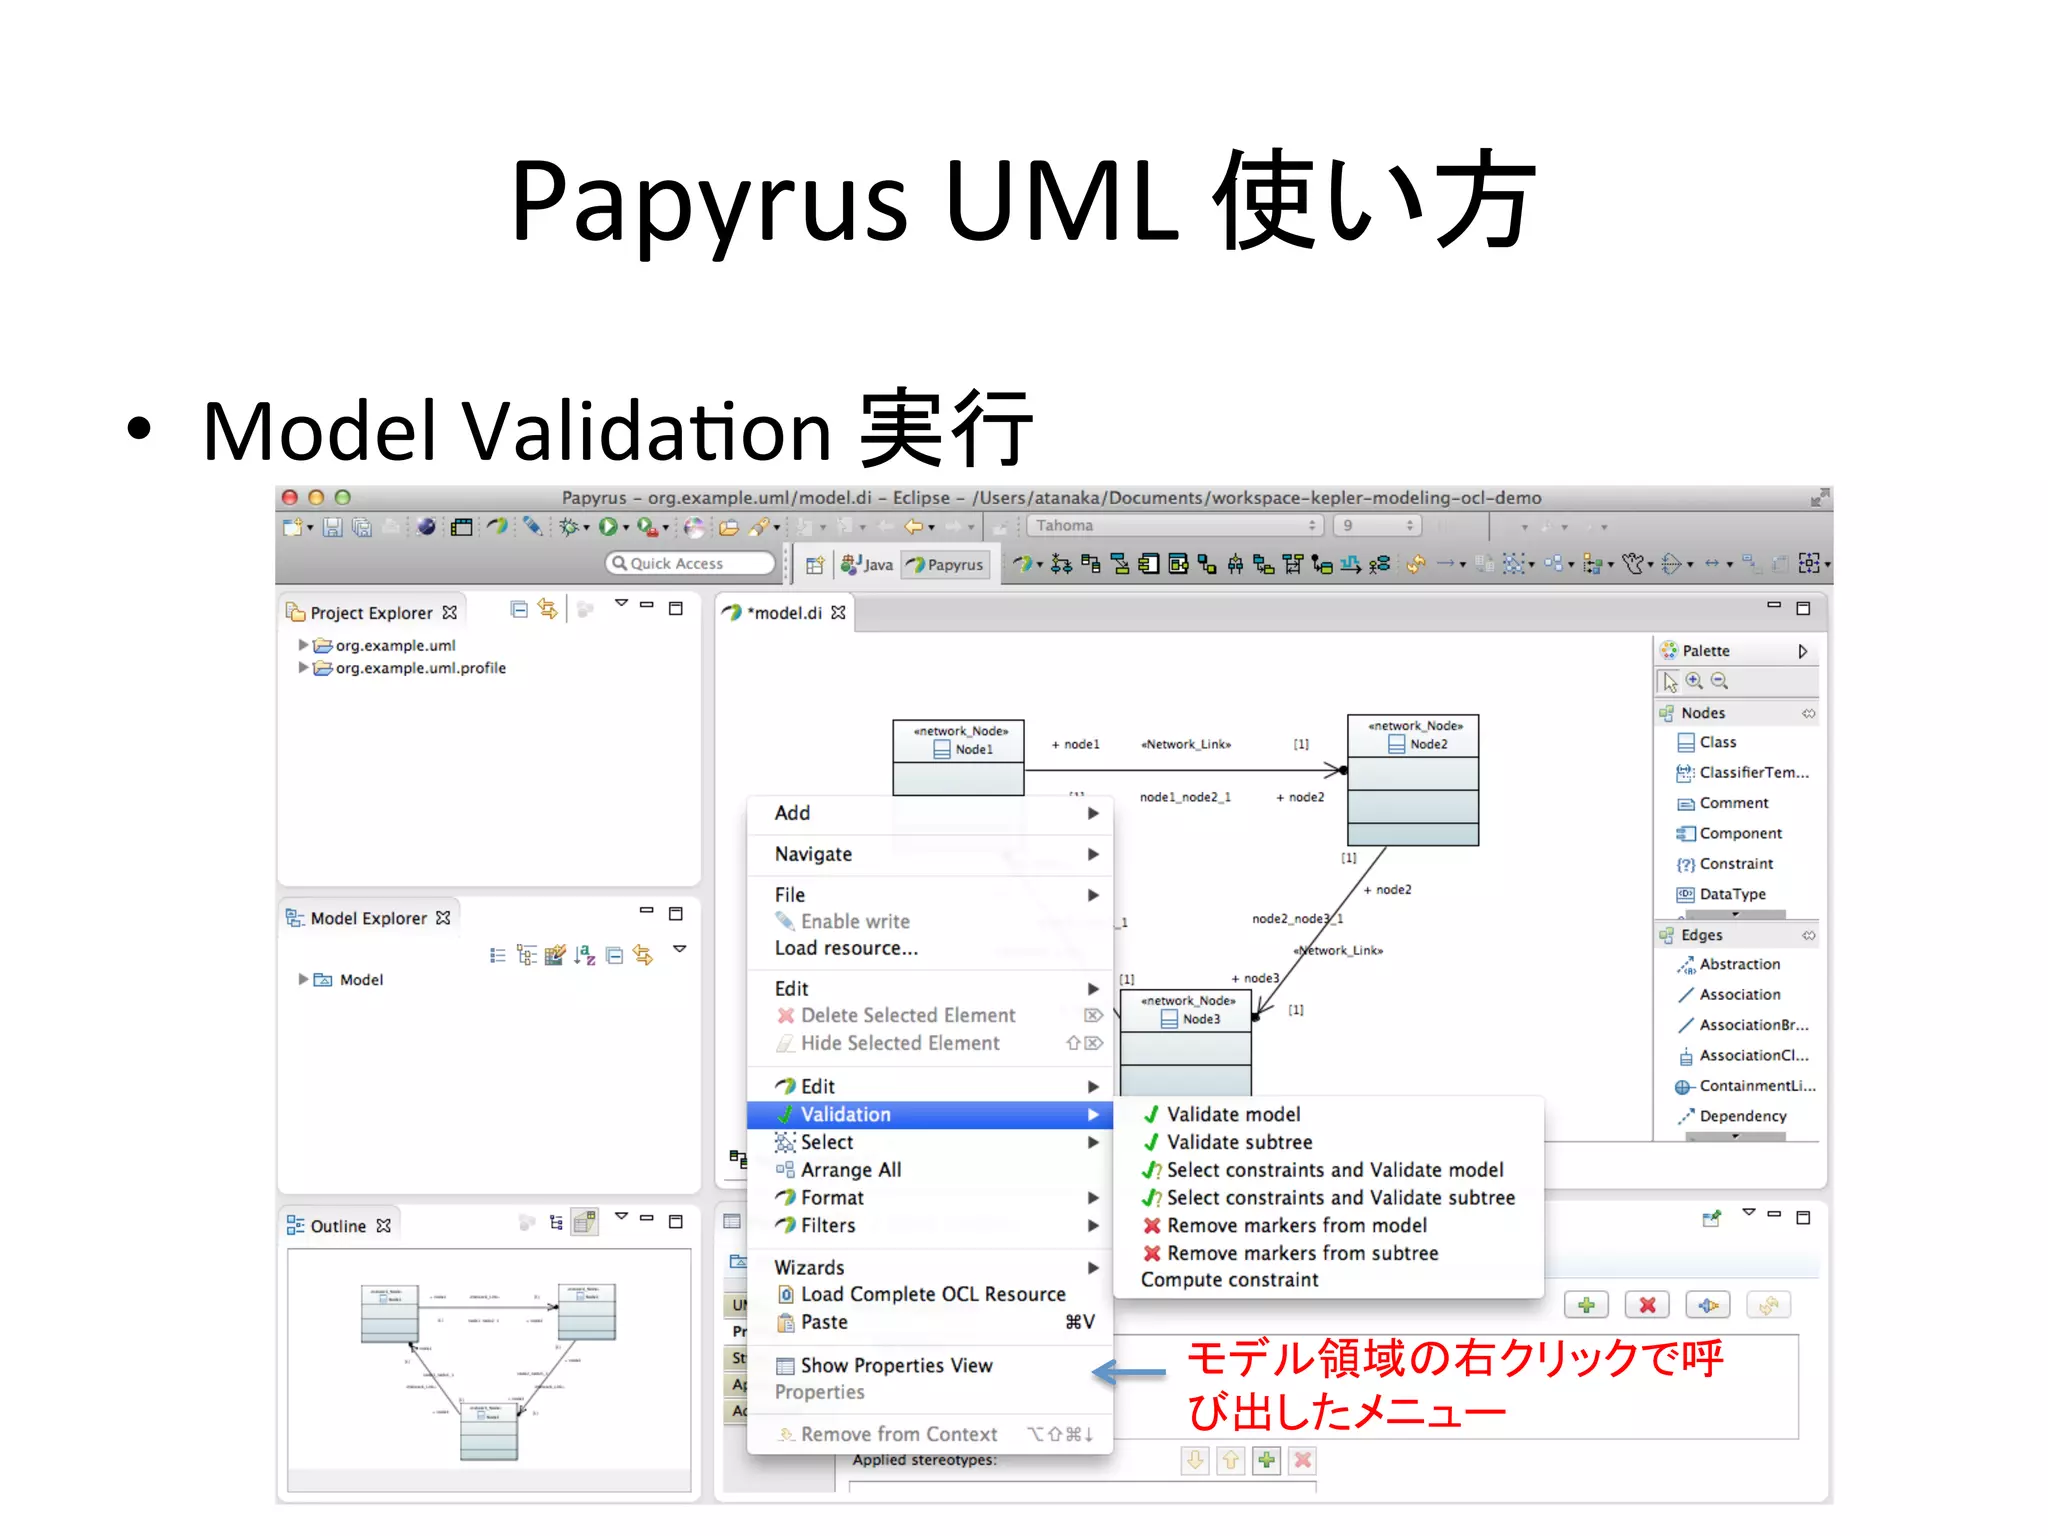Select the Palette zoom-in magnifier tool

click(x=1694, y=681)
